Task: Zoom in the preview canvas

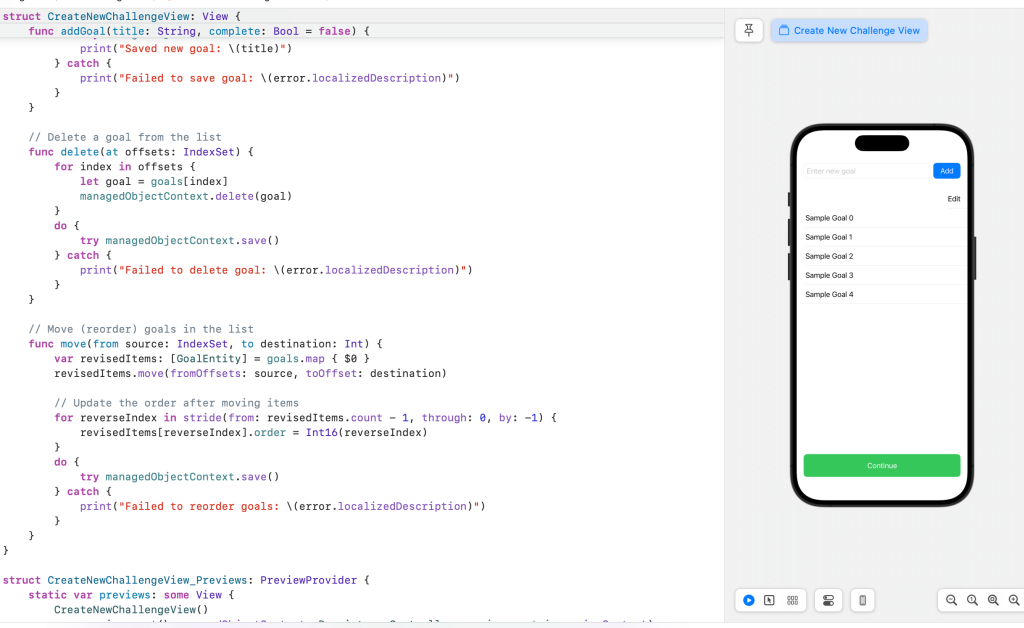Action: (1013, 600)
